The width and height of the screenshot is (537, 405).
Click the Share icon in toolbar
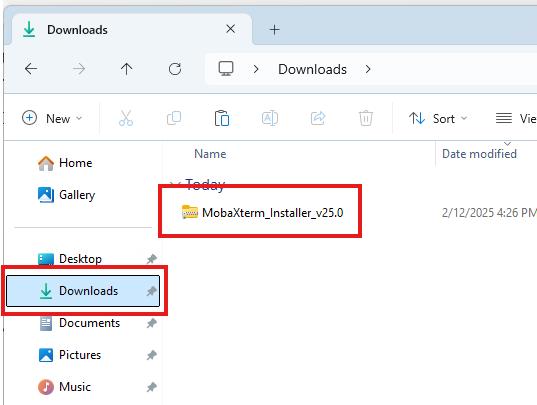[318, 118]
